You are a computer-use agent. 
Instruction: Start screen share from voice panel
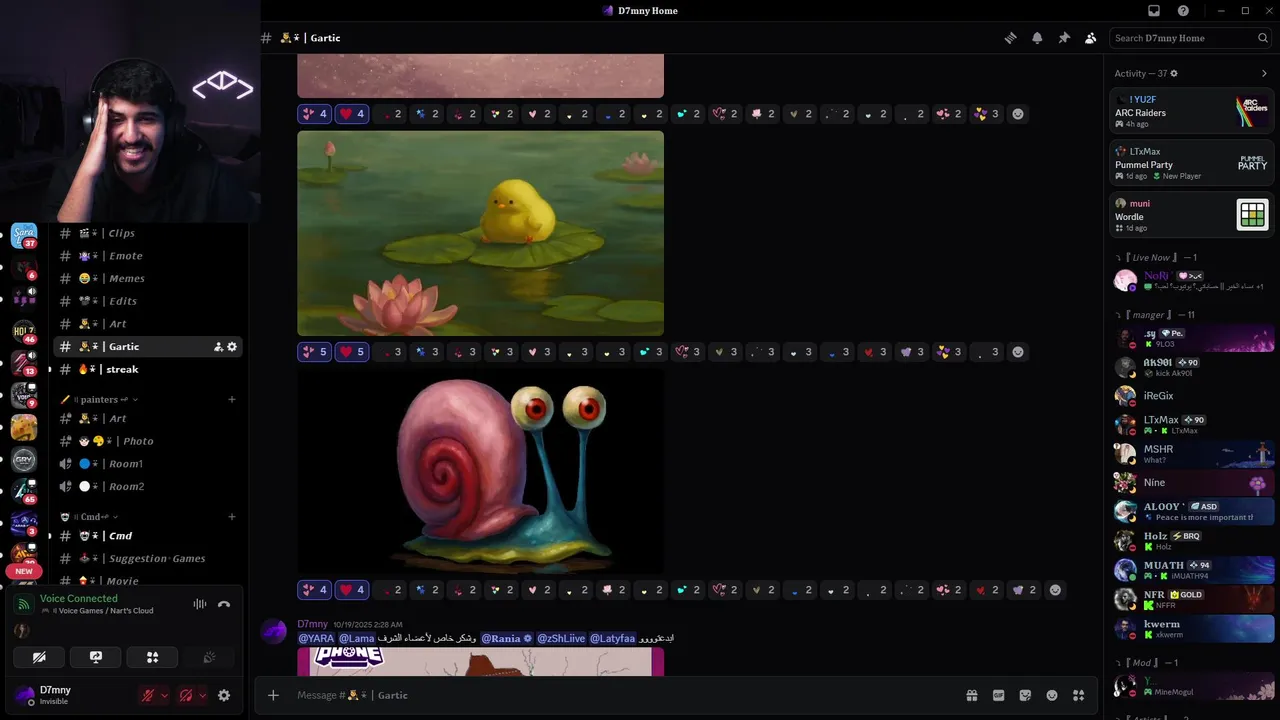96,657
